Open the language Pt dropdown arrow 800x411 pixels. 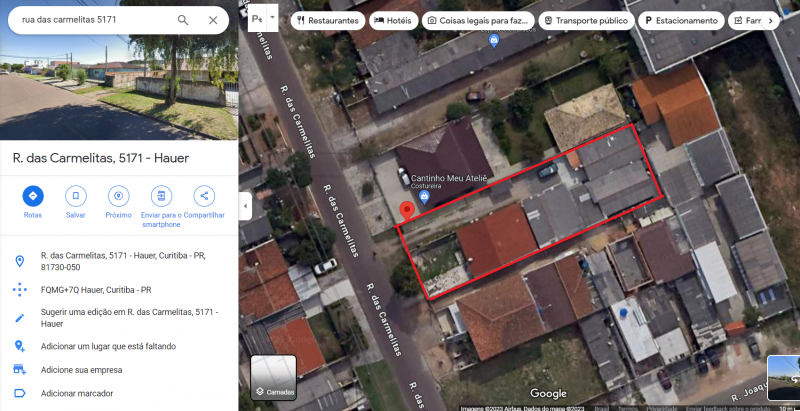tap(272, 17)
